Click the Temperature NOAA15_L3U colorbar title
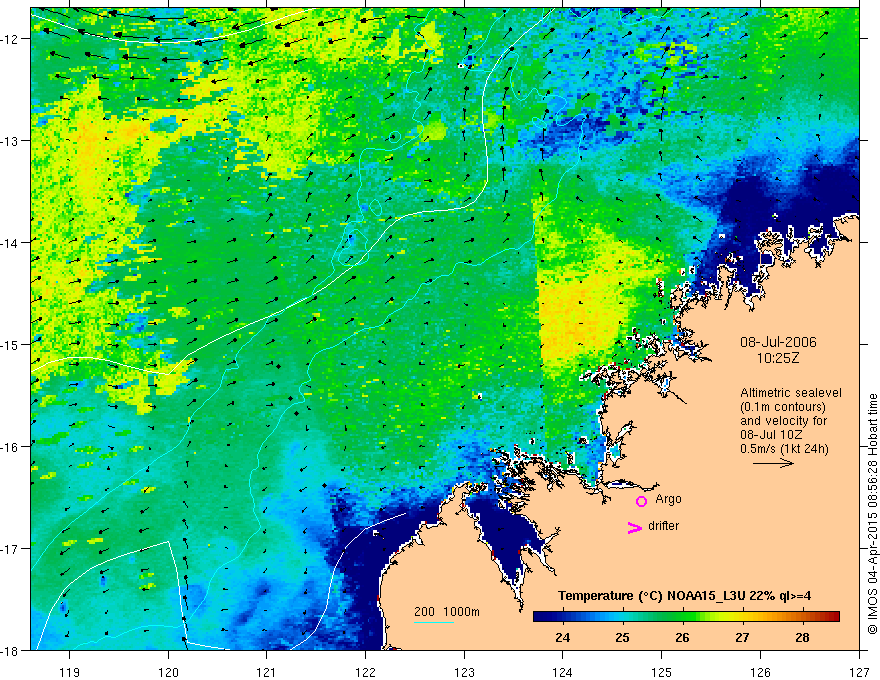This screenshot has width=880, height=680. click(x=685, y=596)
